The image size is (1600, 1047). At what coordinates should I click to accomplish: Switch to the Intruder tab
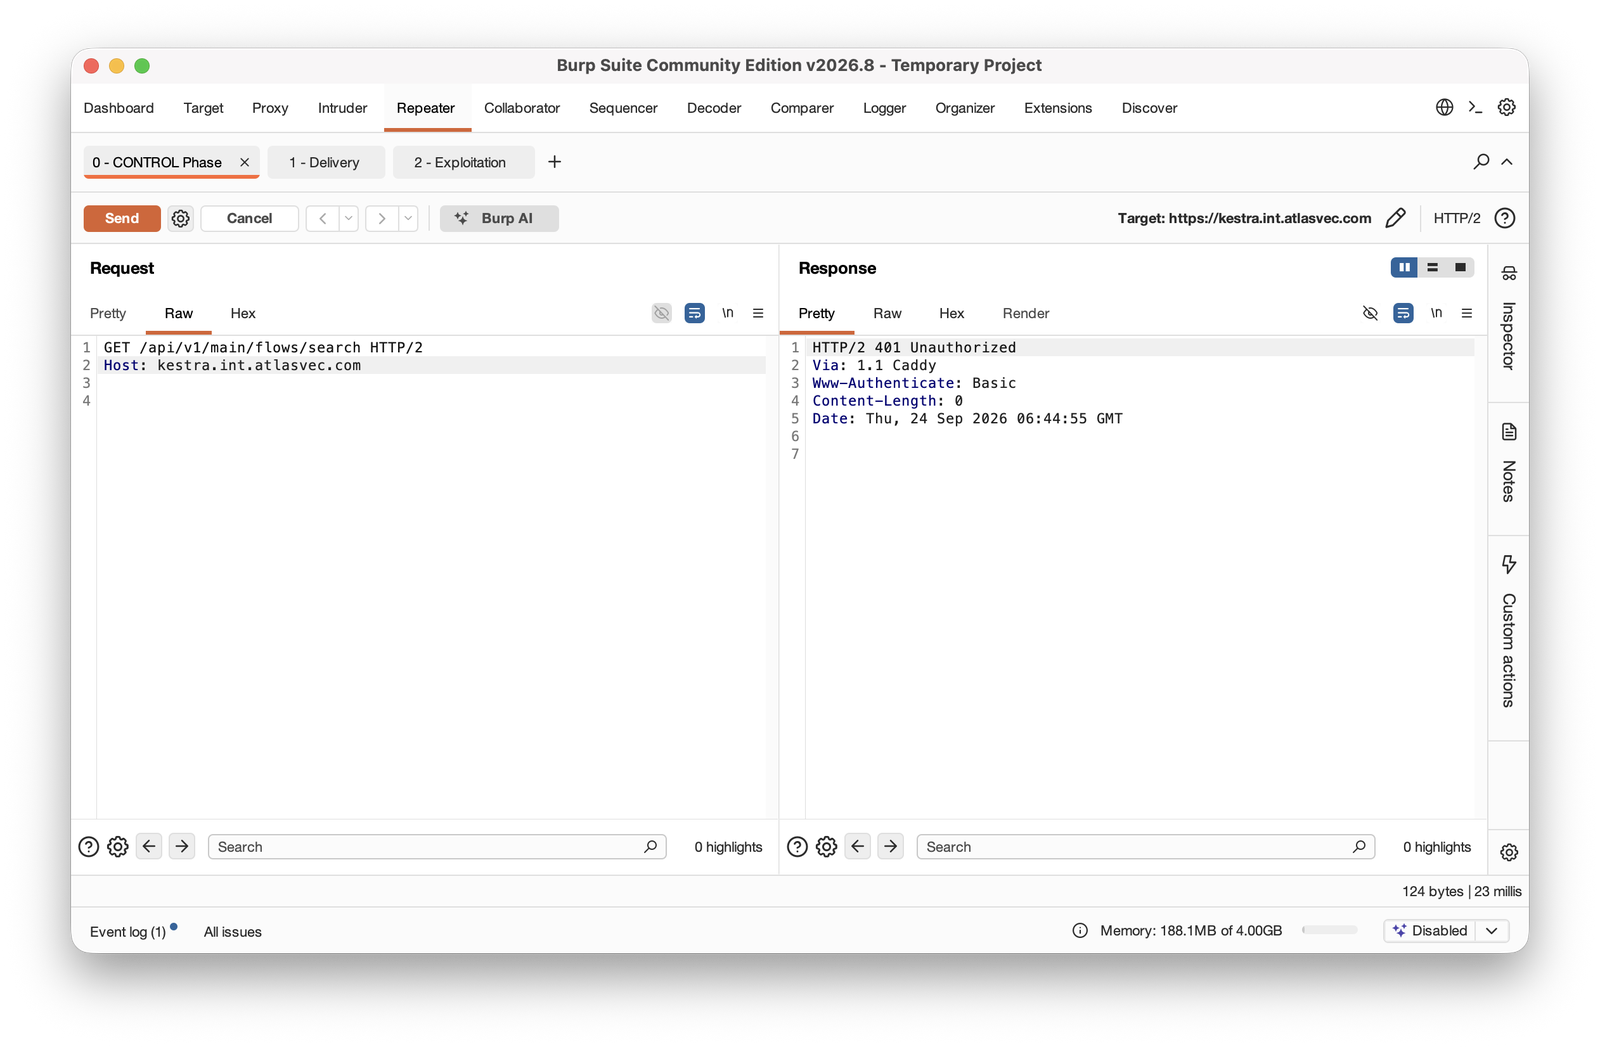tap(343, 108)
